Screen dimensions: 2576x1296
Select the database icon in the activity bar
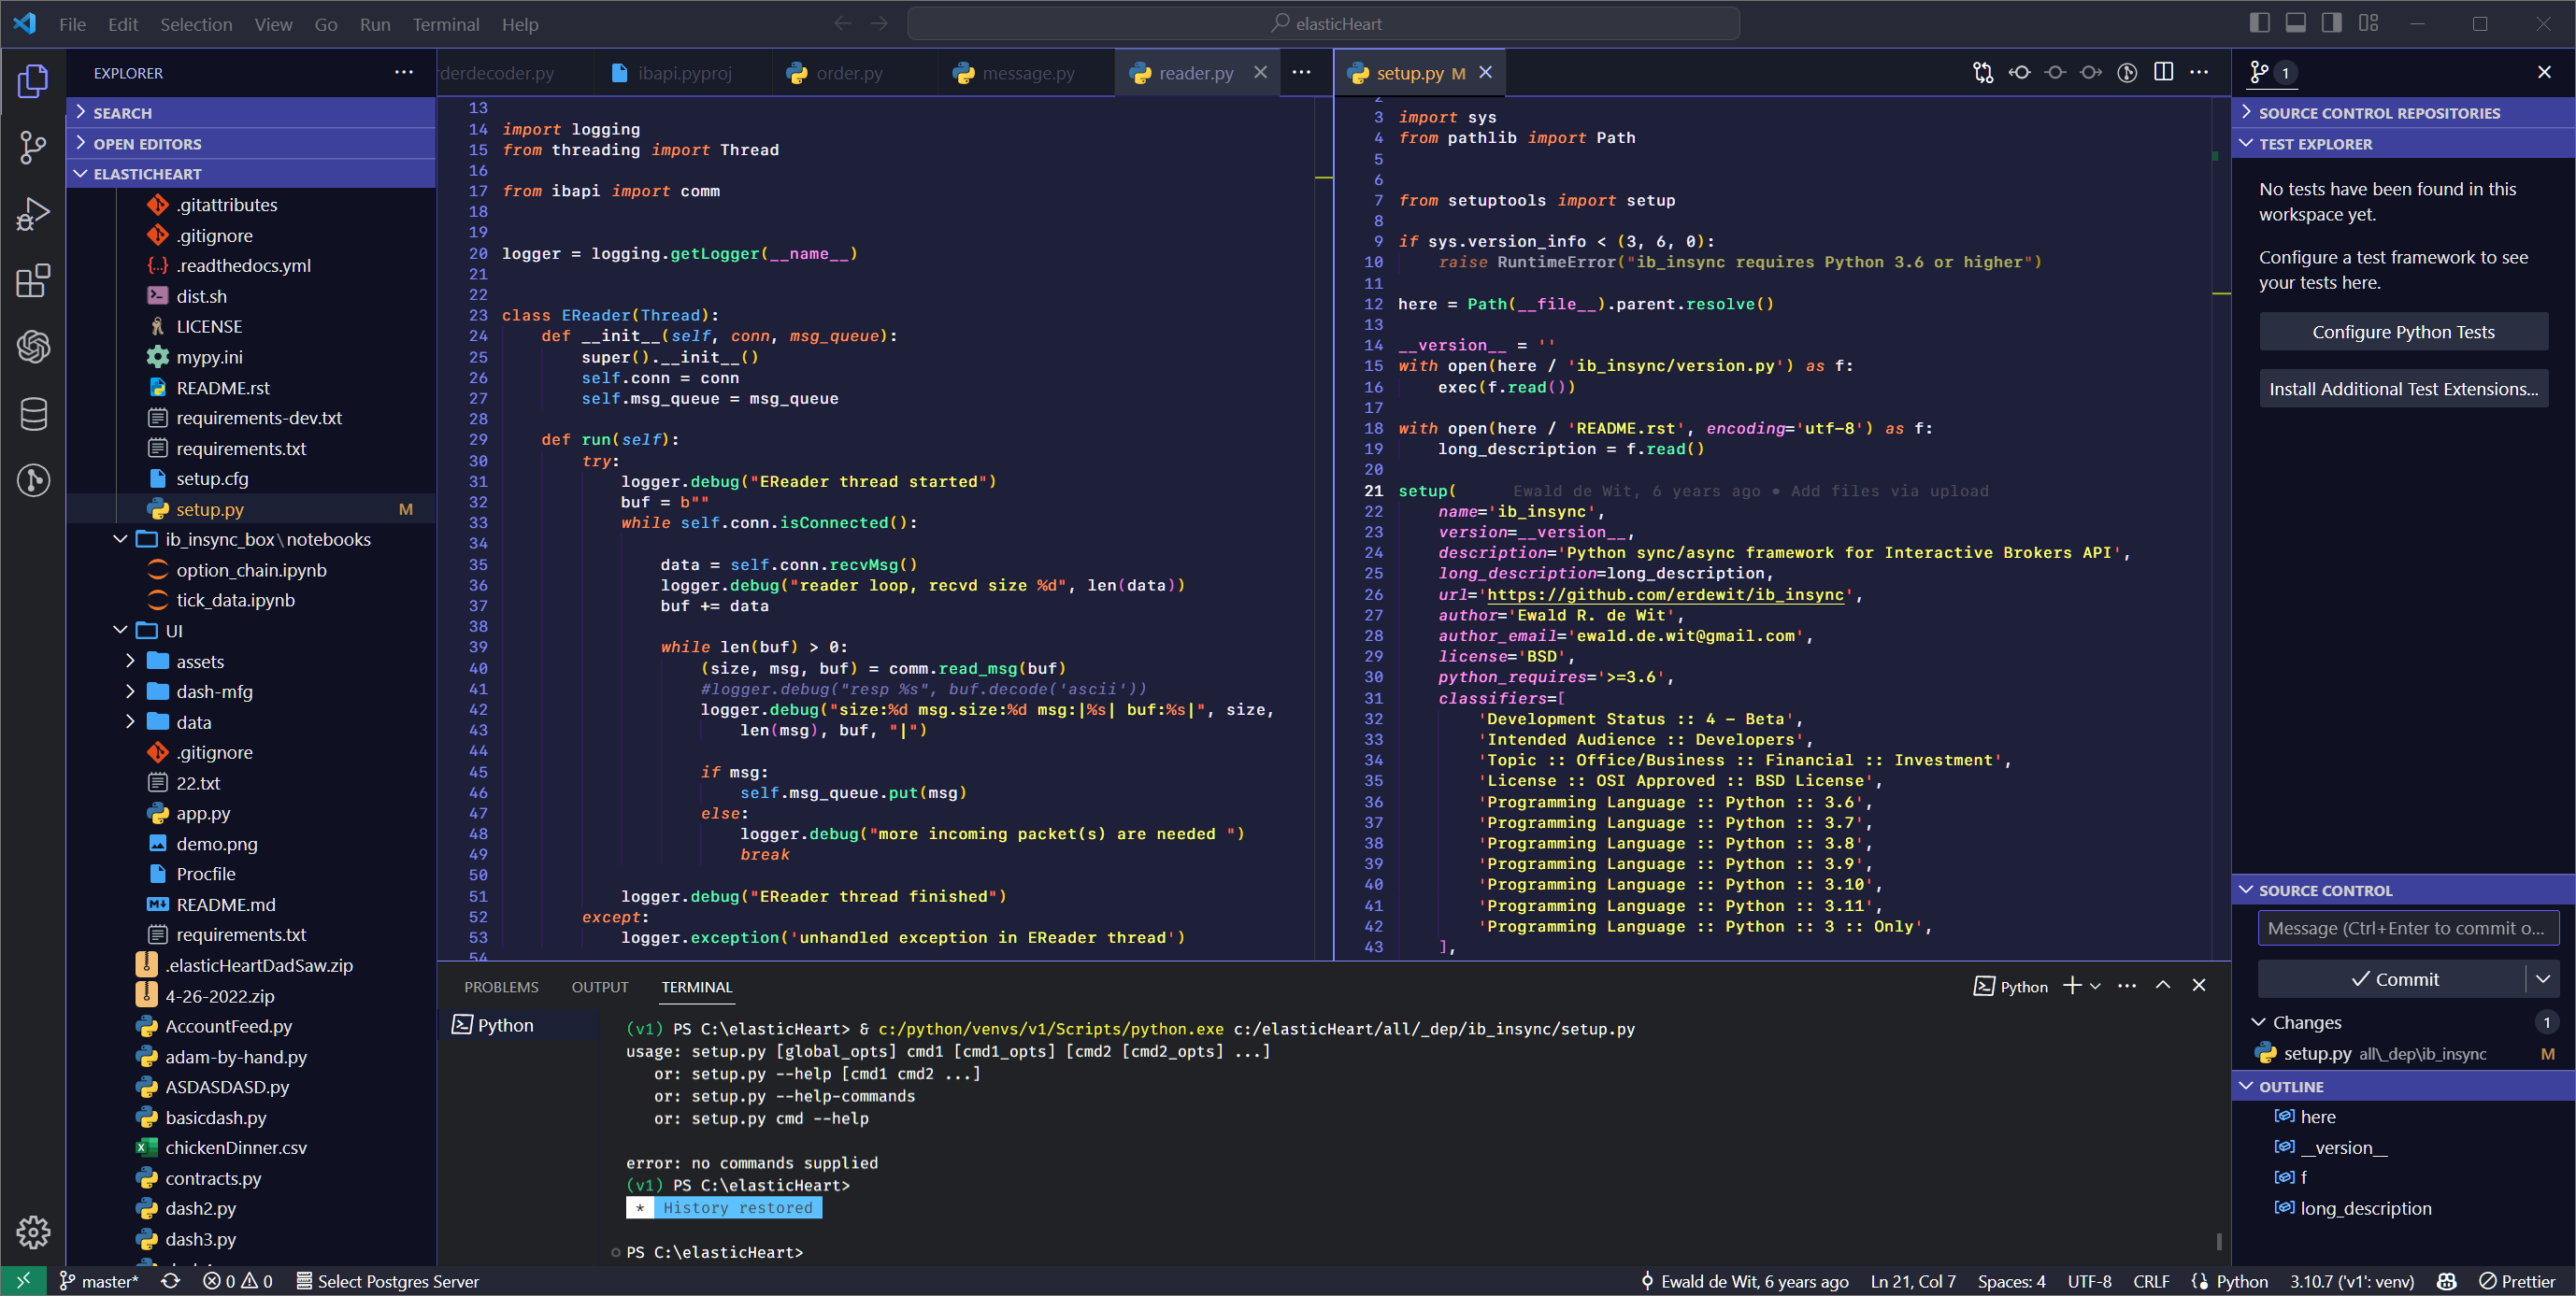[33, 414]
